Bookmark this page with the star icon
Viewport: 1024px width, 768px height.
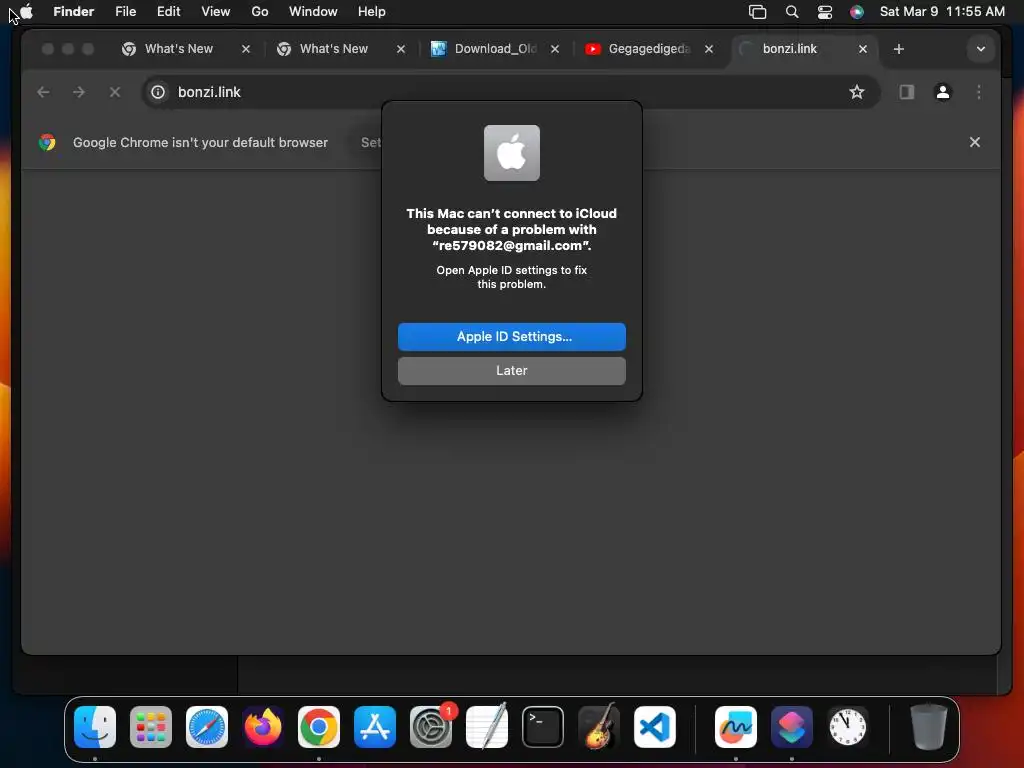(856, 92)
